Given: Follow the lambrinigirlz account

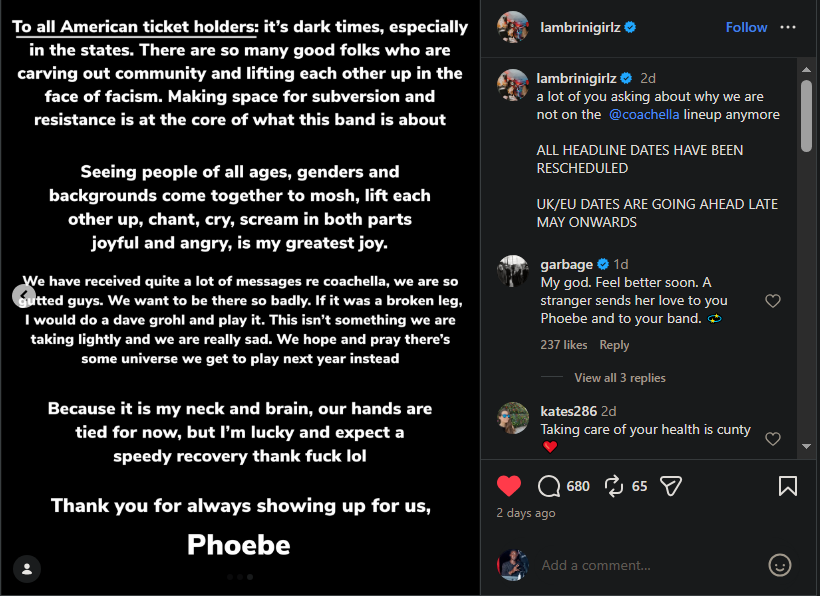Looking at the screenshot, I should (746, 27).
